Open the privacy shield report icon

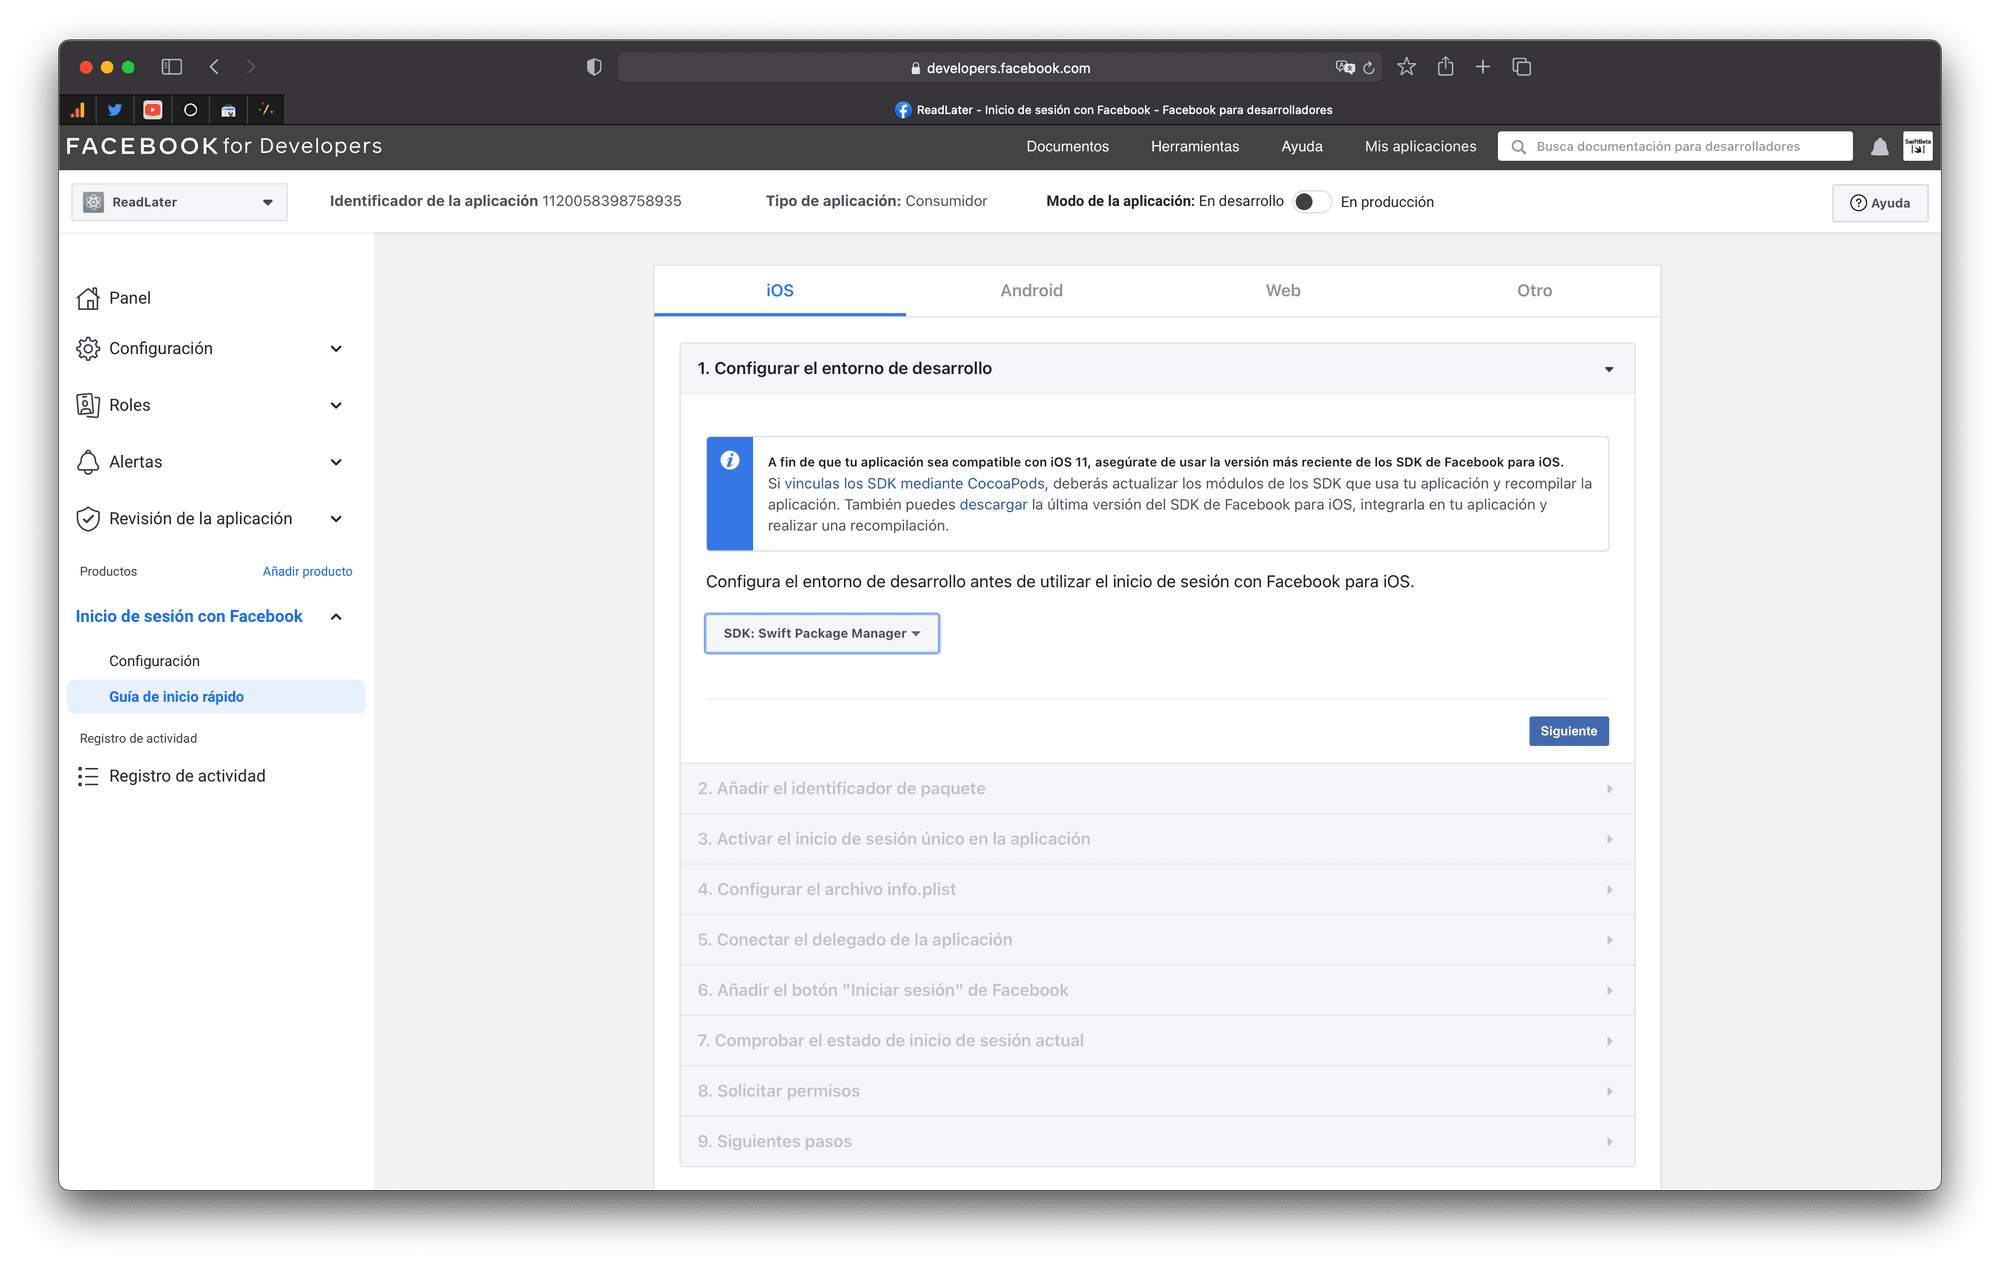point(594,67)
